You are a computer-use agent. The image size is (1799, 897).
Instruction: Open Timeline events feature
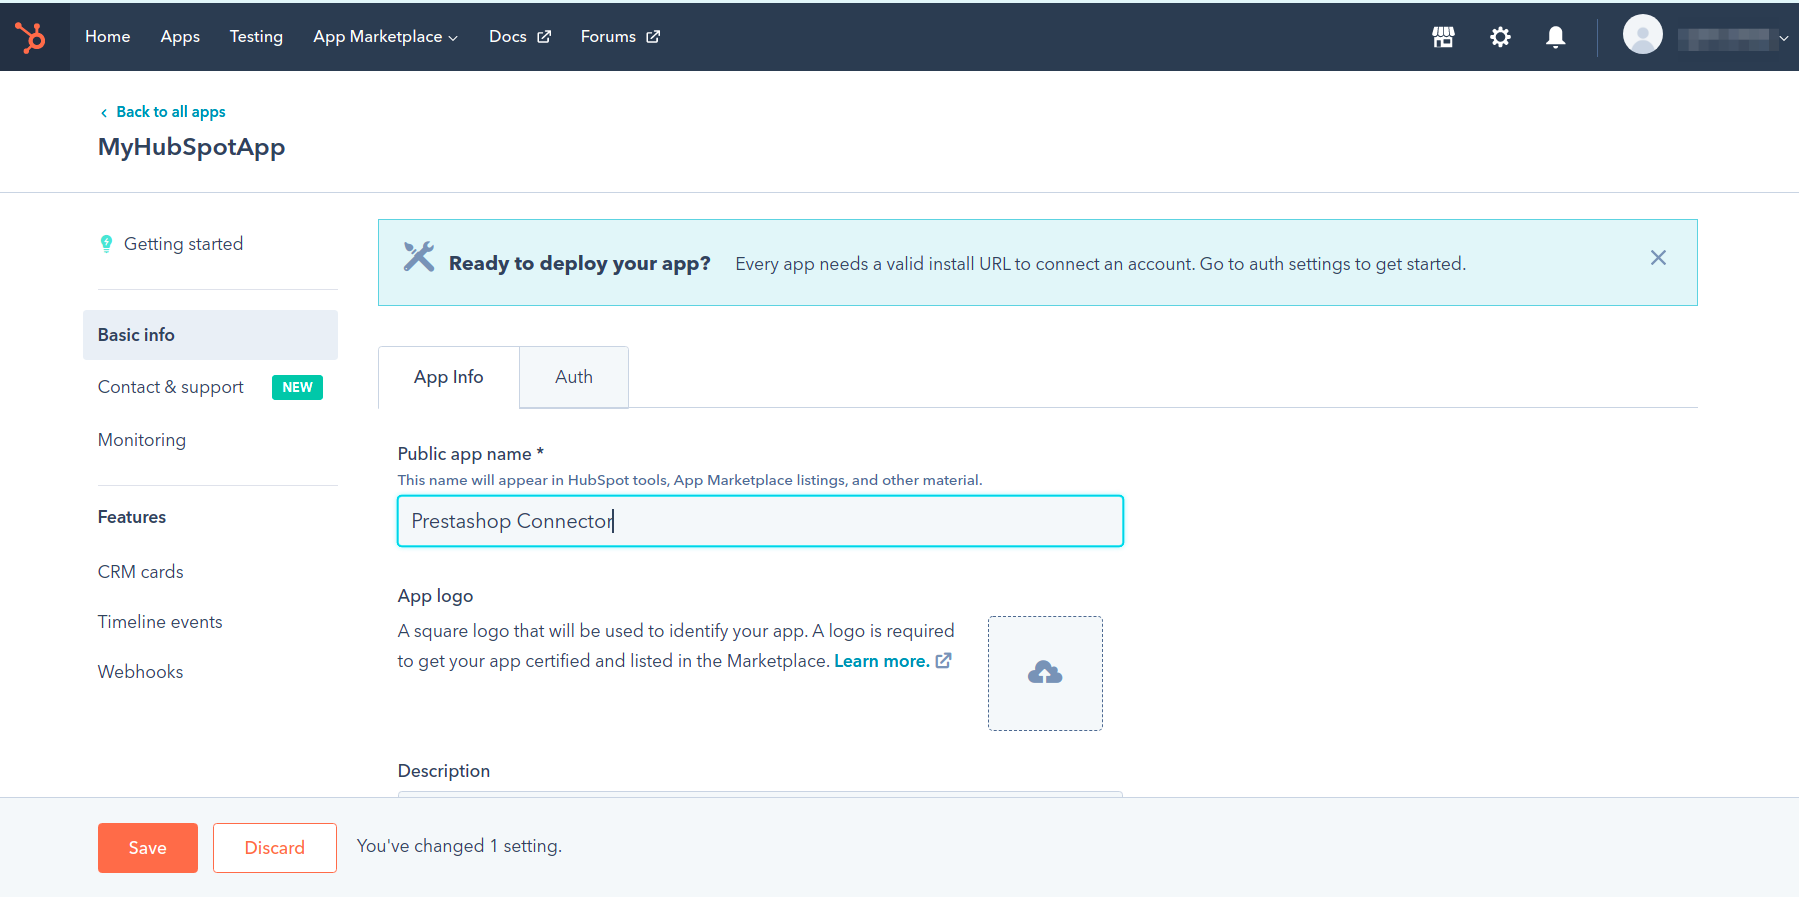pyautogui.click(x=160, y=622)
